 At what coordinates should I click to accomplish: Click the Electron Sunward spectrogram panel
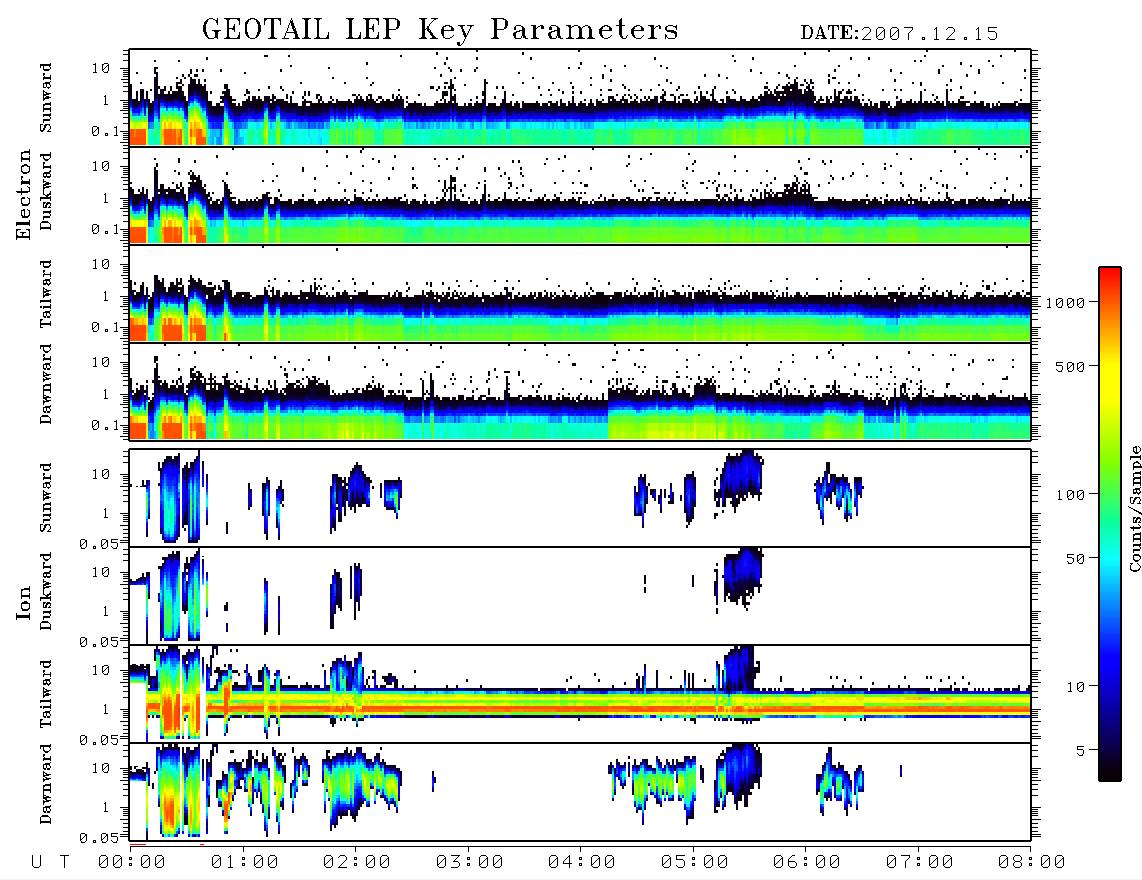(x=580, y=98)
